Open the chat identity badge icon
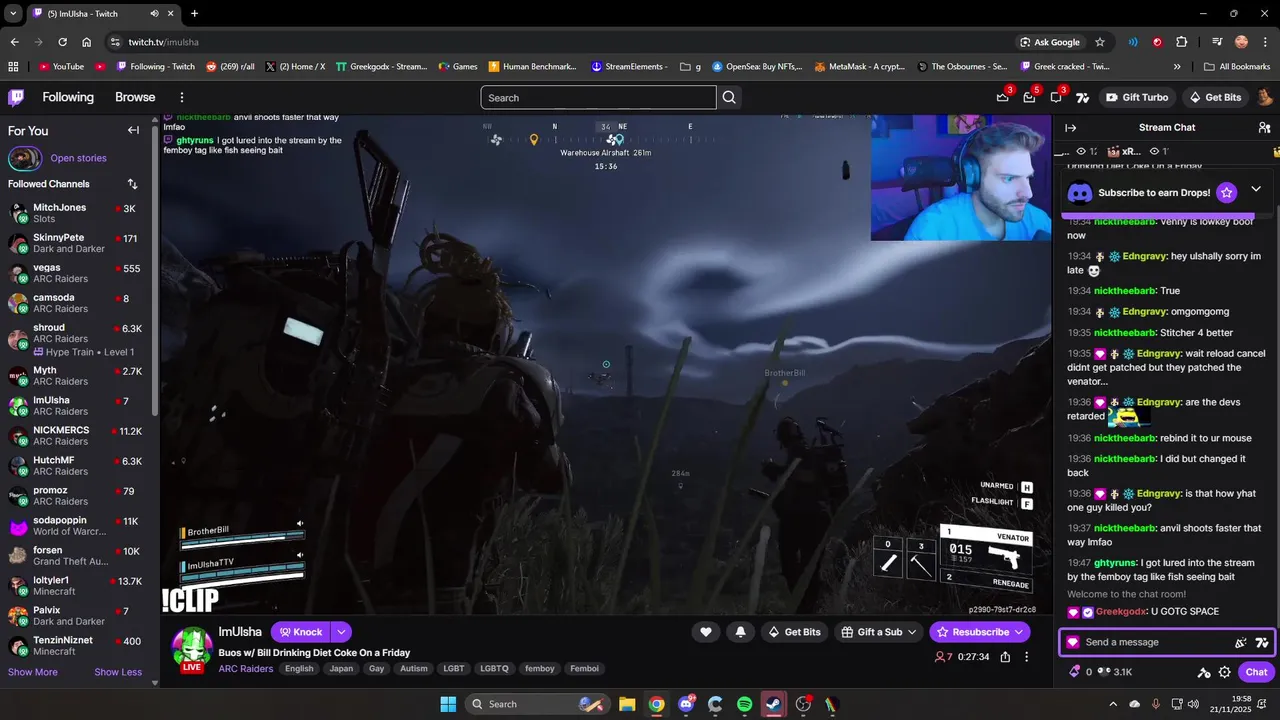This screenshot has width=1280, height=720. (1073, 642)
